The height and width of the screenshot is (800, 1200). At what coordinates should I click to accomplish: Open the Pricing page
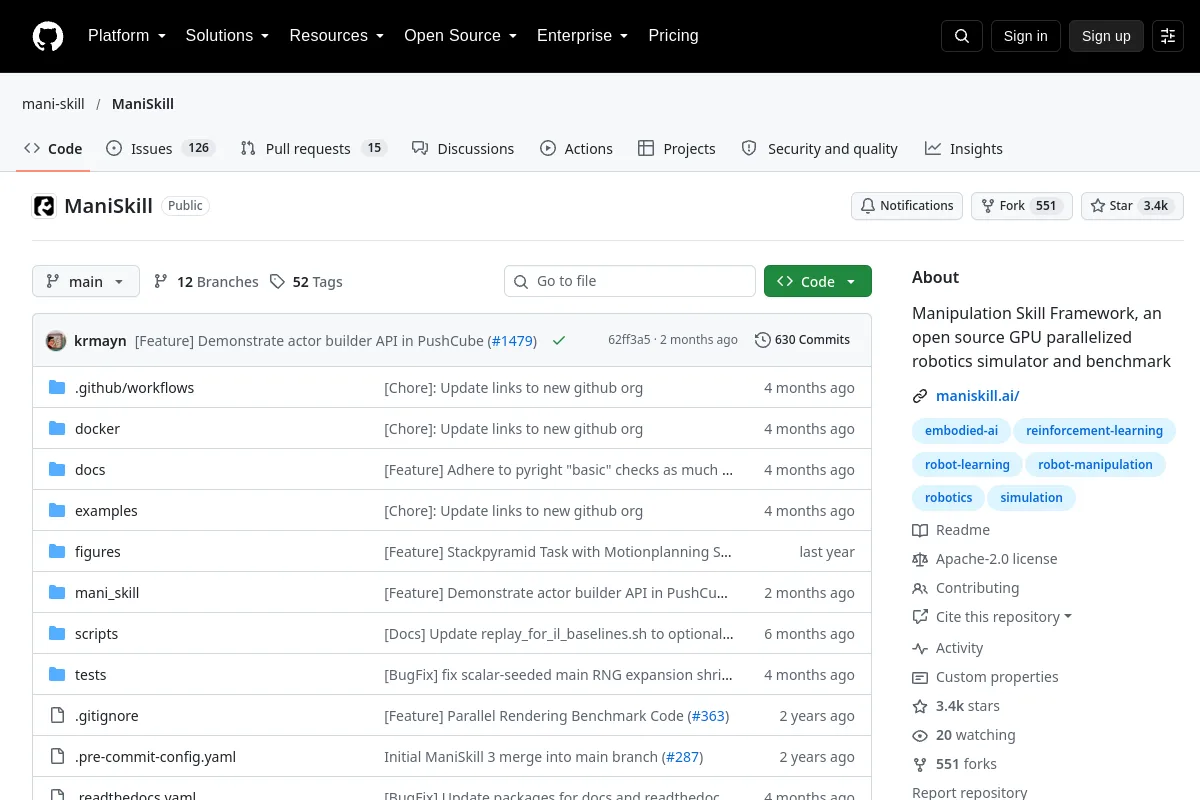[673, 36]
